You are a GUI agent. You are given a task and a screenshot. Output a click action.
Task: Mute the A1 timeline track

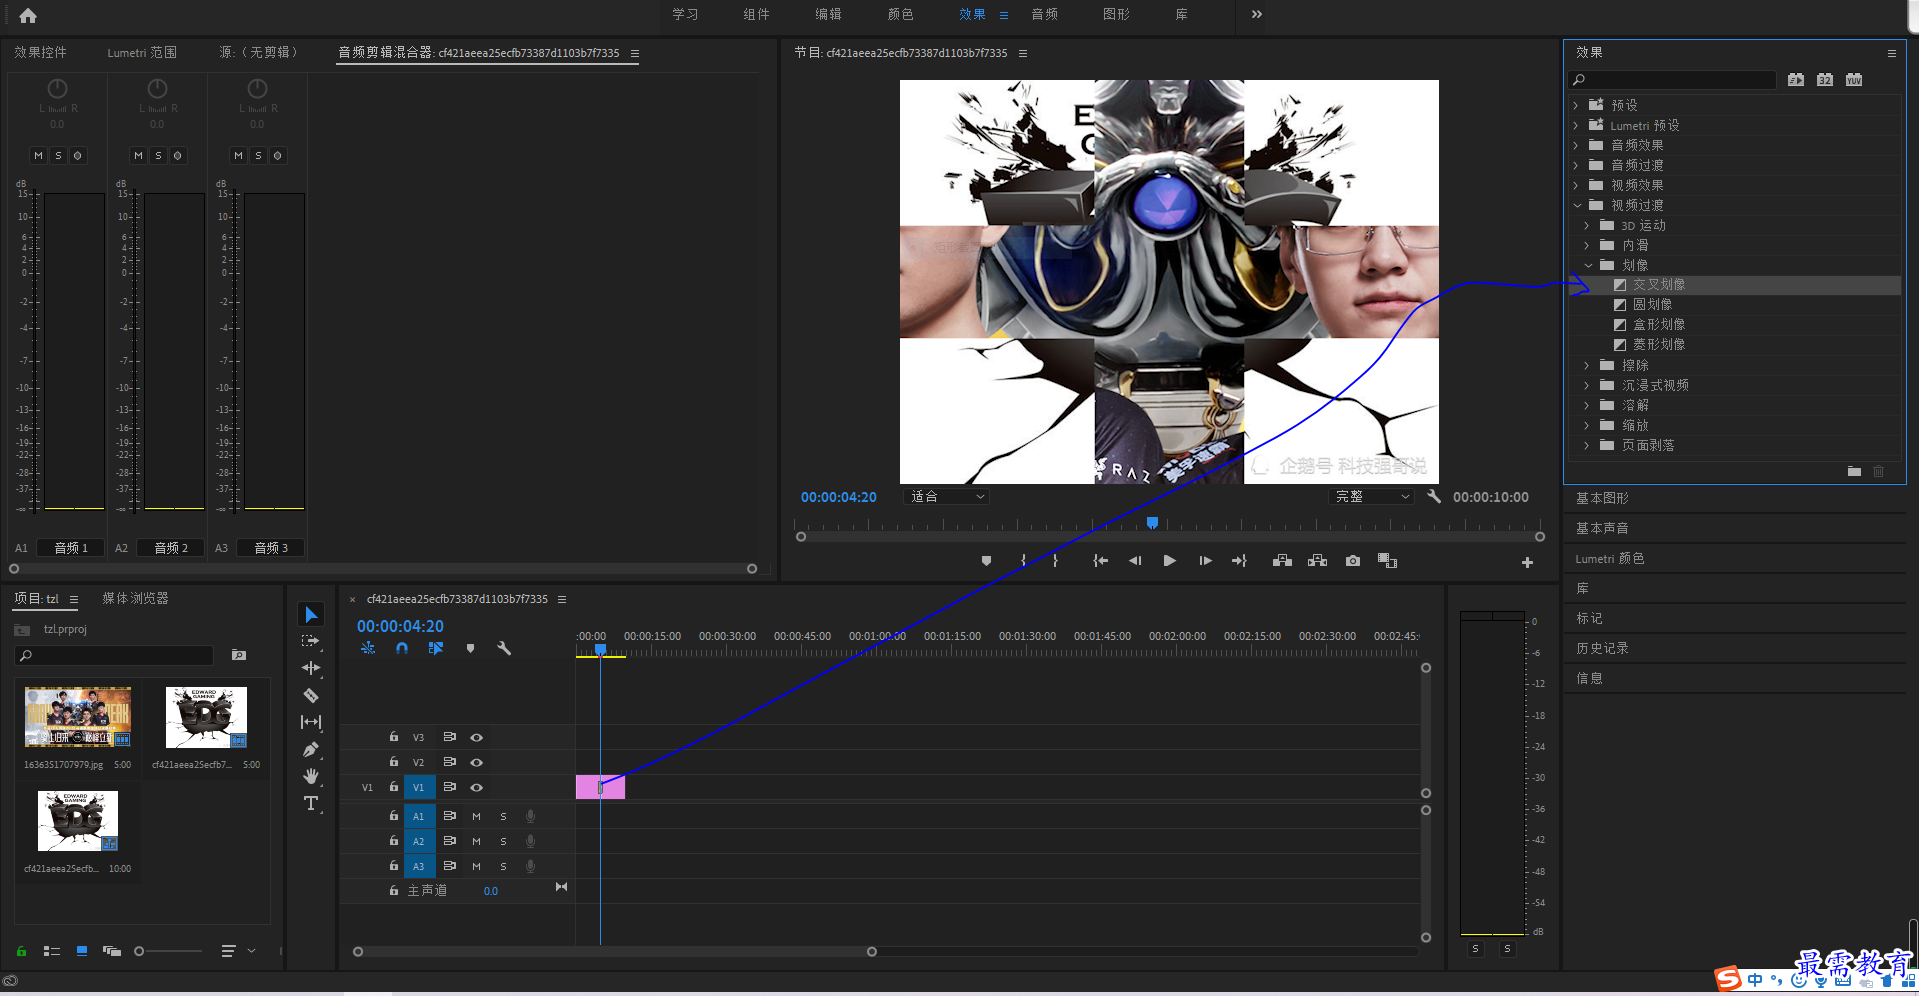pos(476,816)
